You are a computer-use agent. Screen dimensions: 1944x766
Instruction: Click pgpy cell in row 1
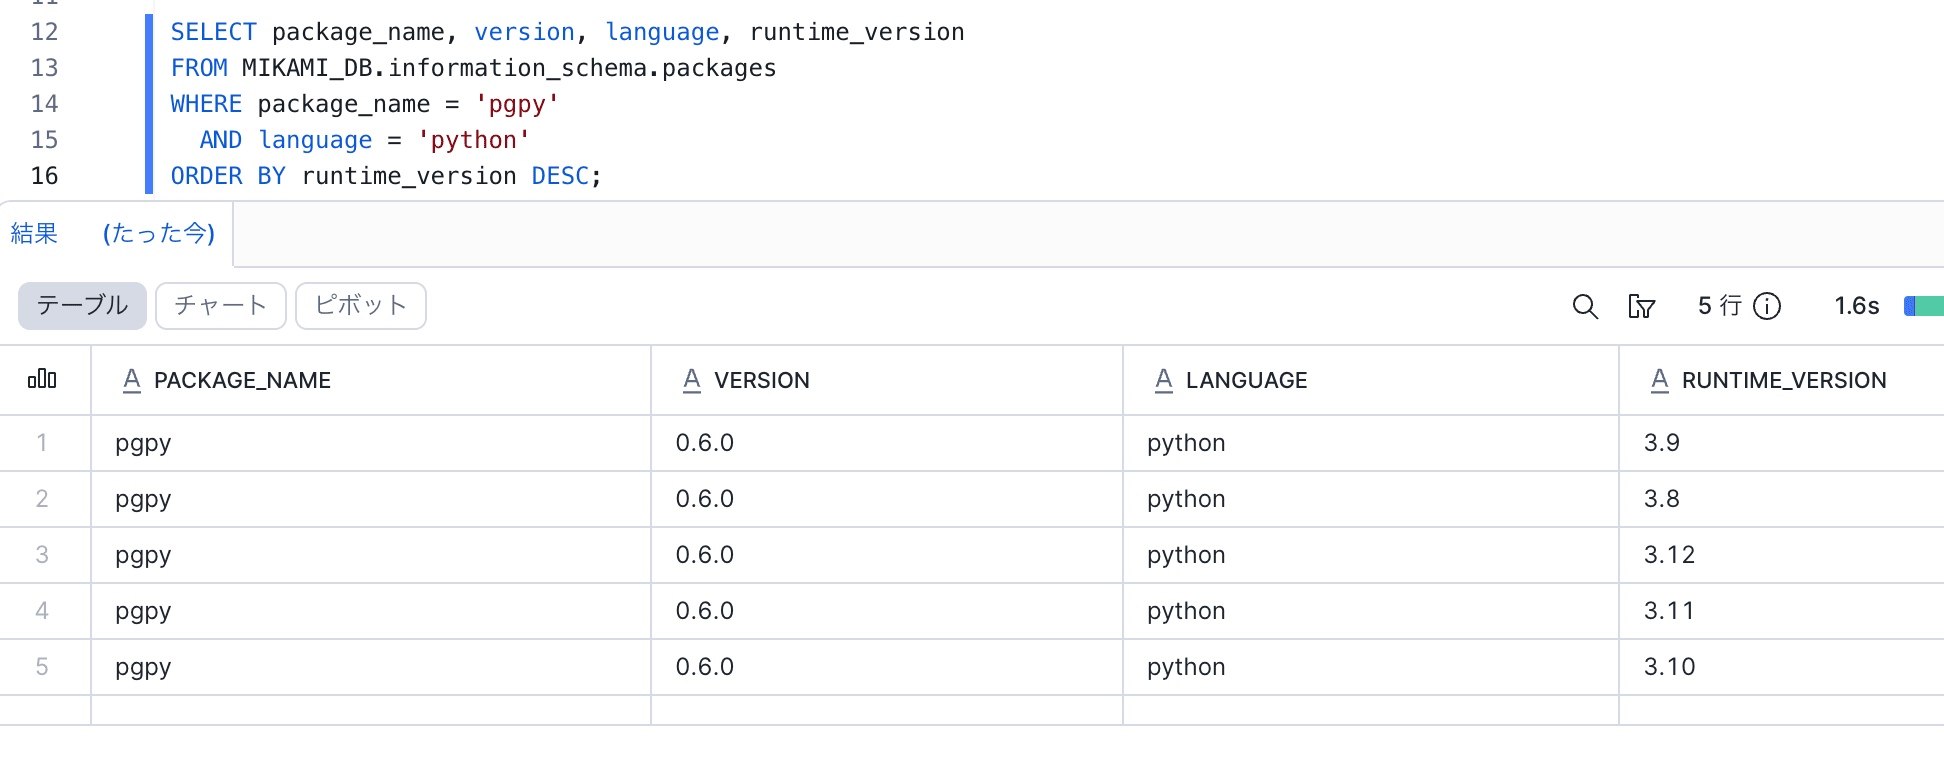pyautogui.click(x=371, y=443)
